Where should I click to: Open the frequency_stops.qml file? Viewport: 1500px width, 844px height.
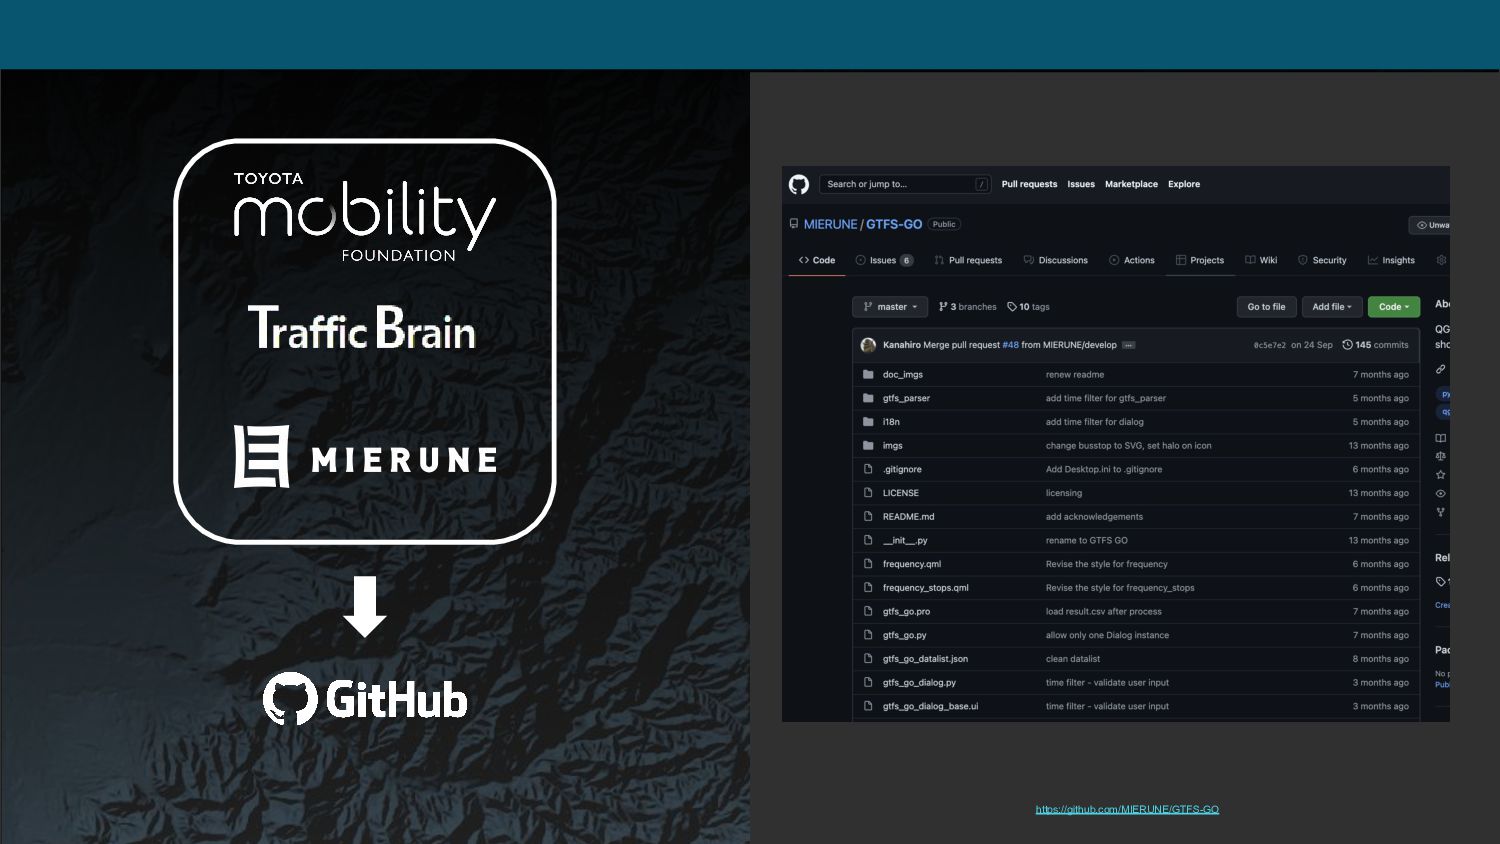click(x=926, y=588)
